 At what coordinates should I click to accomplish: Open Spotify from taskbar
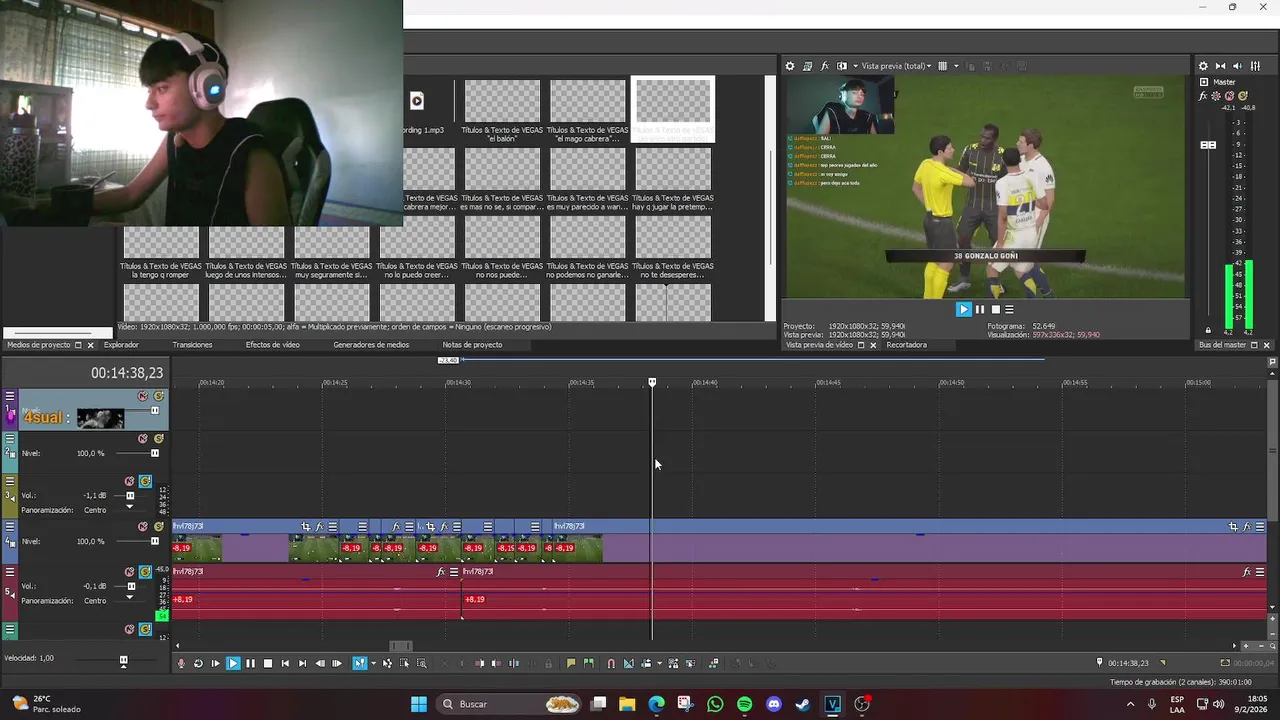click(744, 704)
